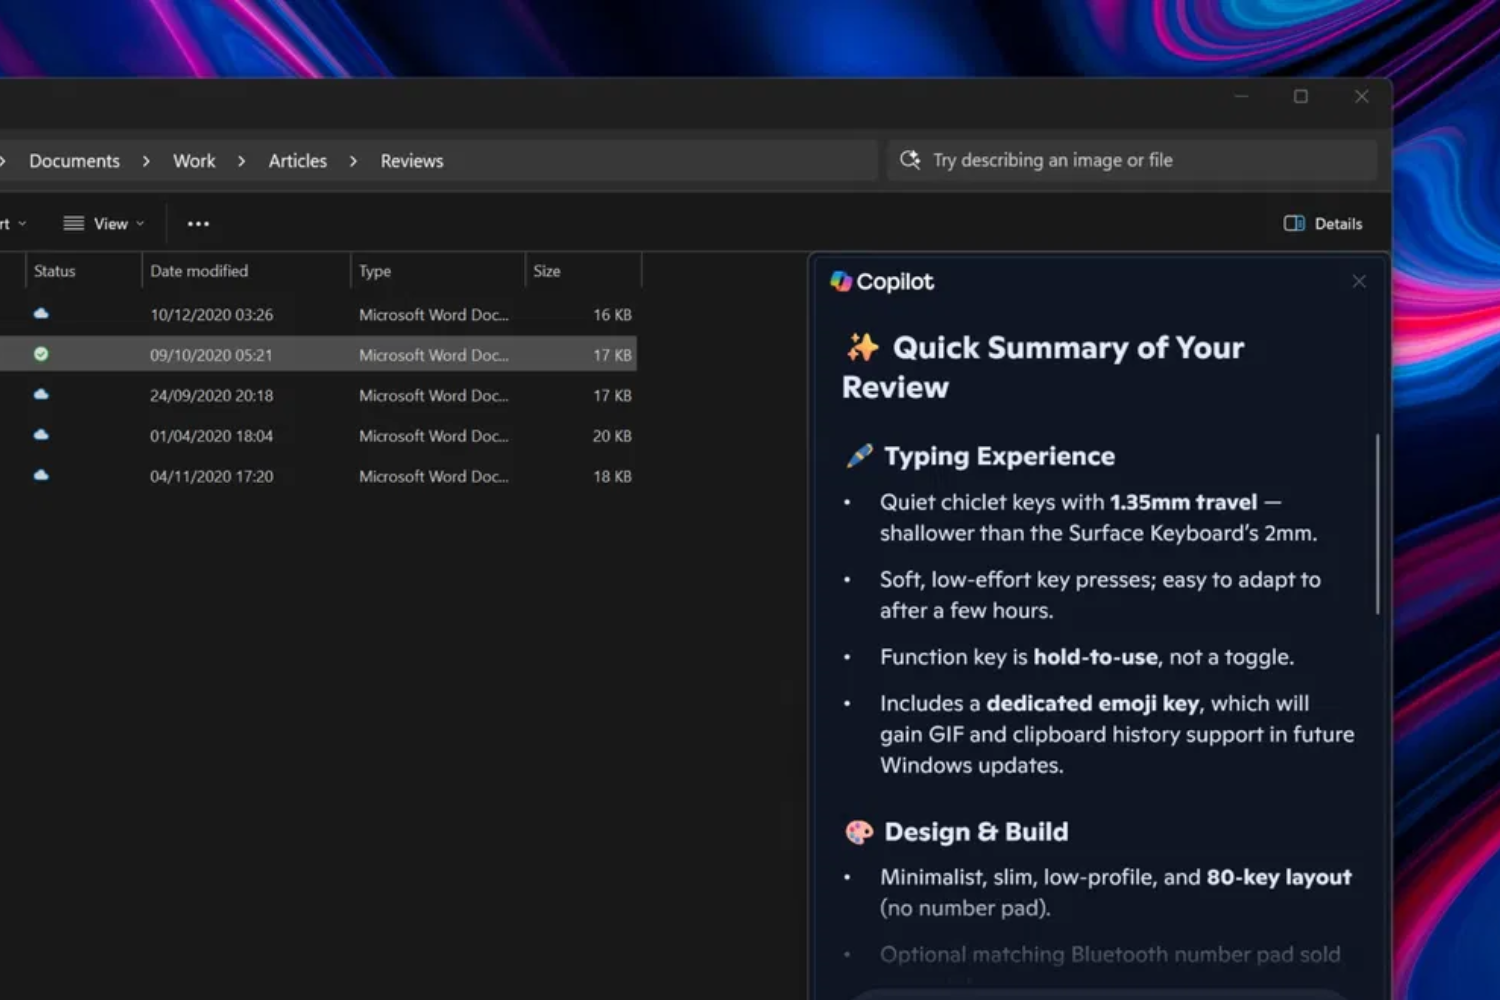This screenshot has height=1000, width=1500.
Task: Sort files by Date modified column
Action: point(199,271)
